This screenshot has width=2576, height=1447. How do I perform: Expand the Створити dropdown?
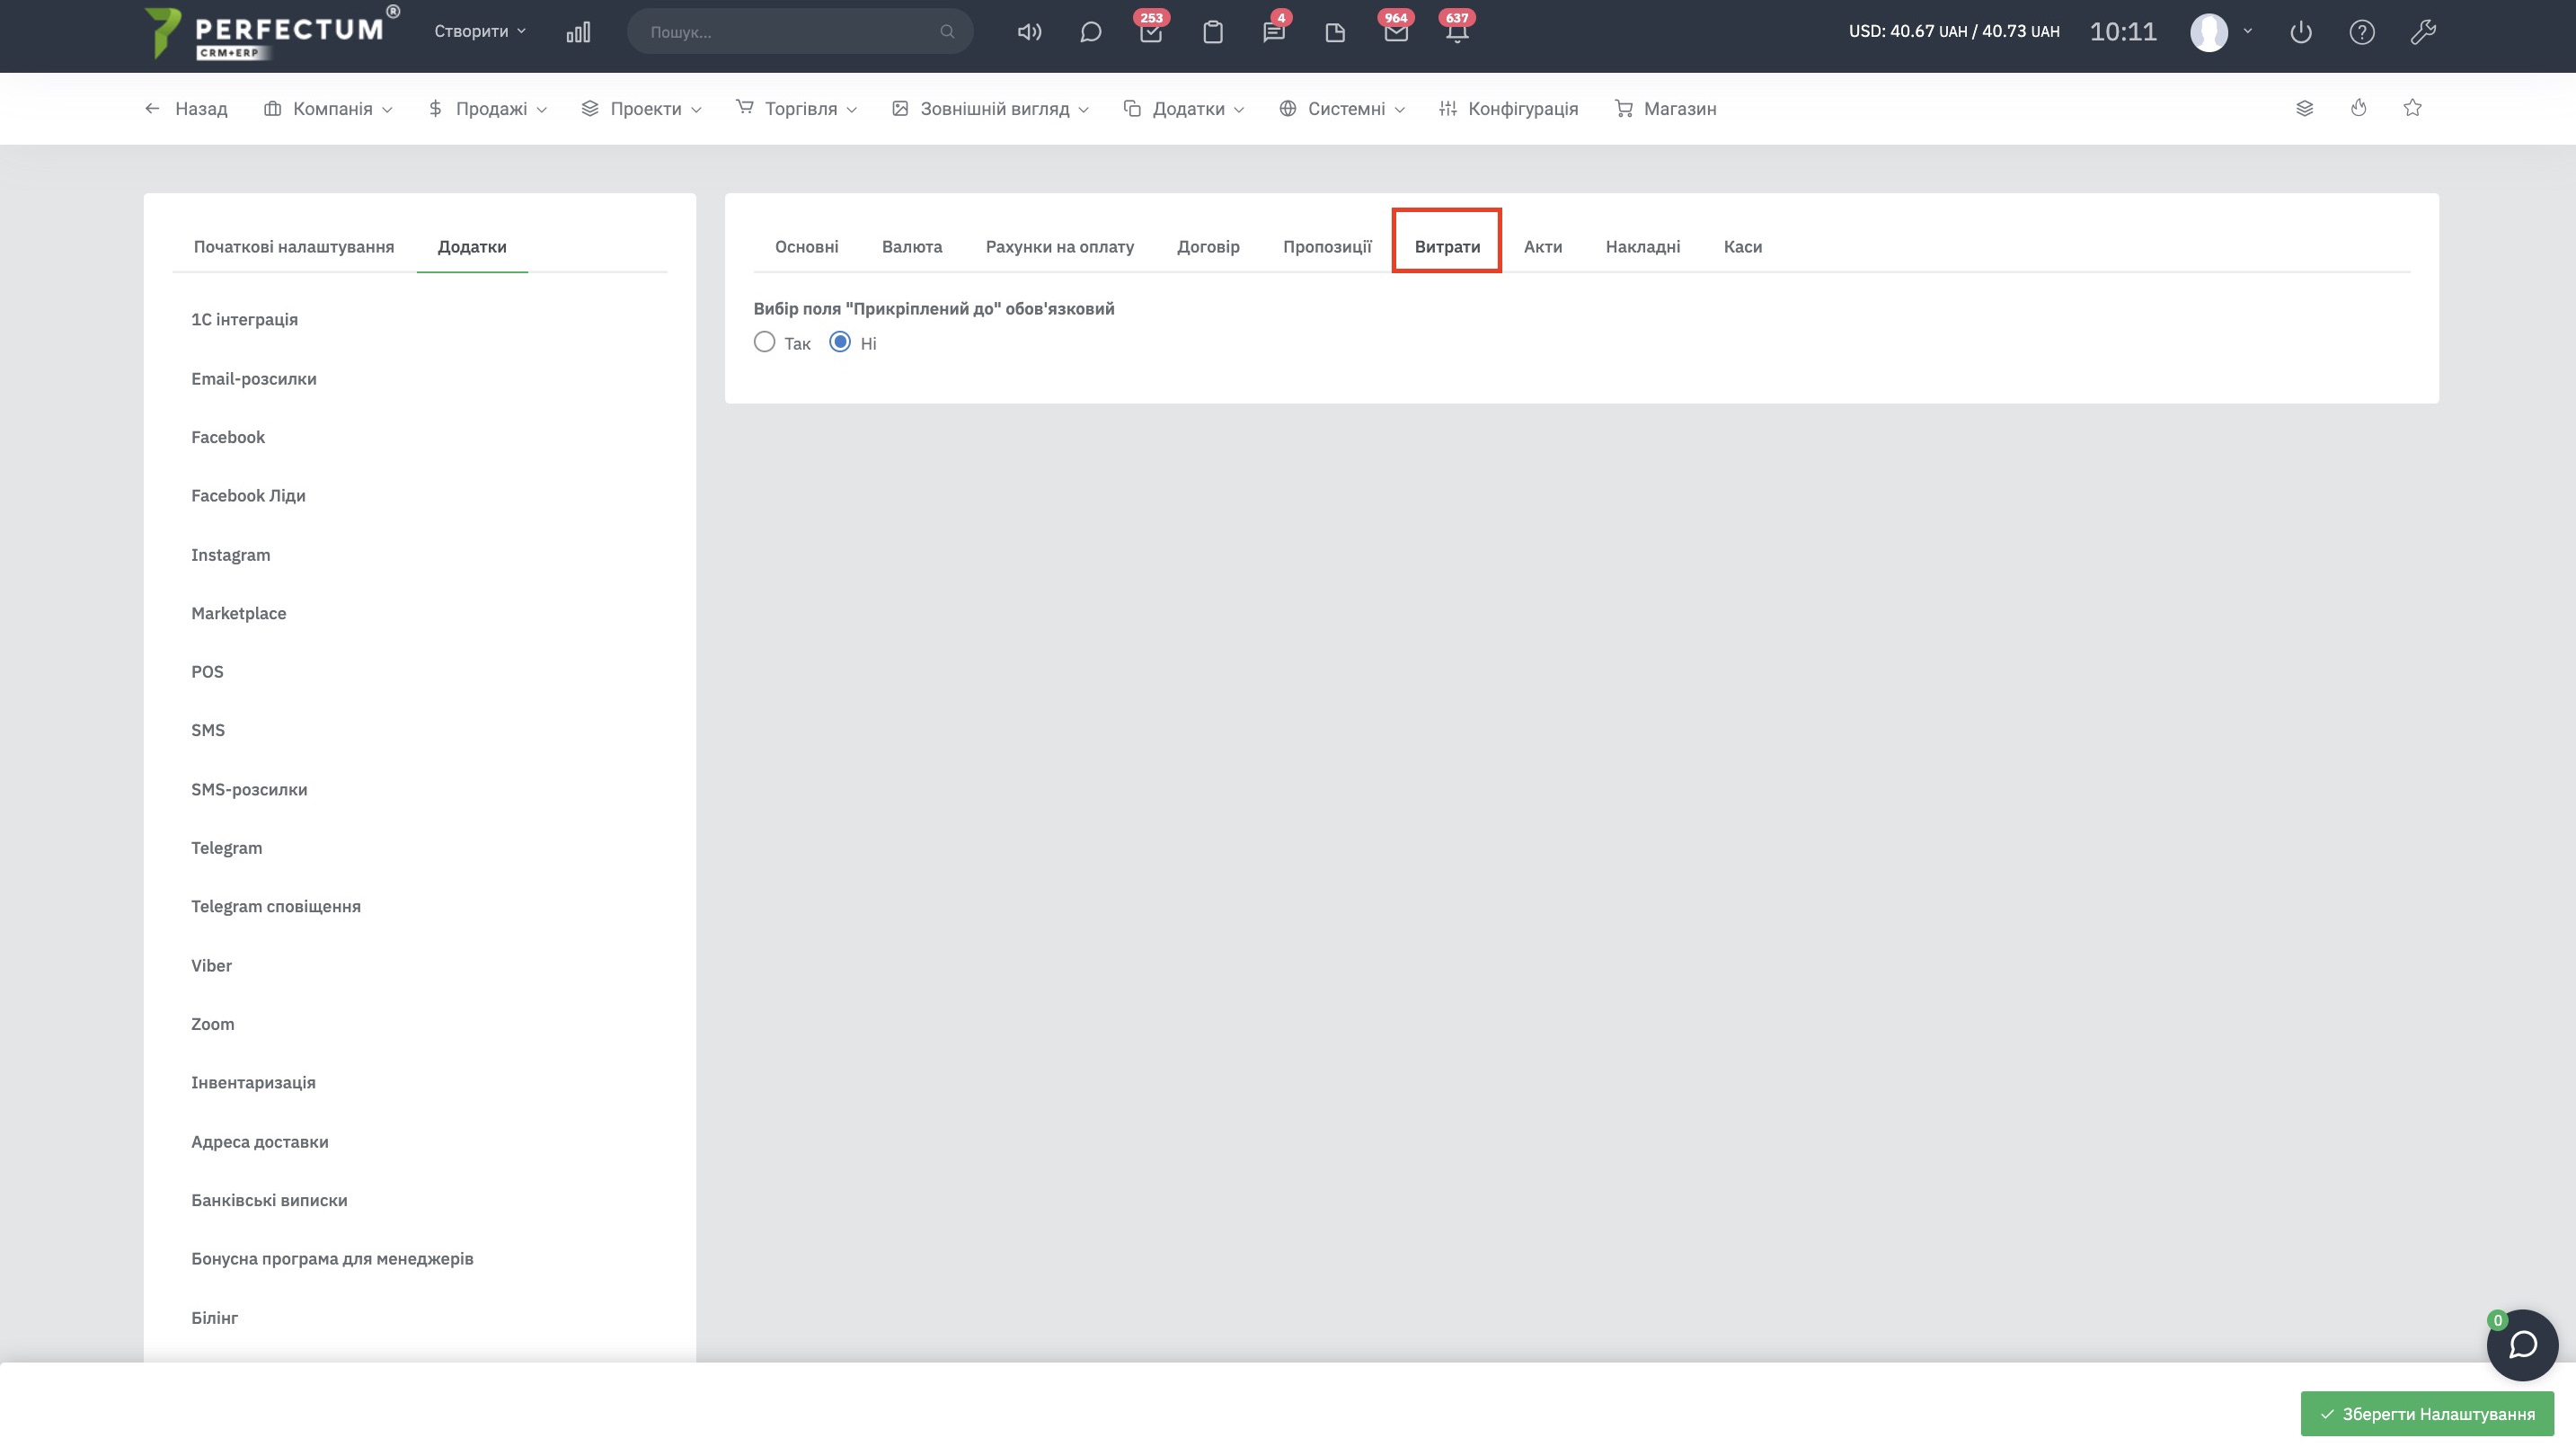click(479, 32)
